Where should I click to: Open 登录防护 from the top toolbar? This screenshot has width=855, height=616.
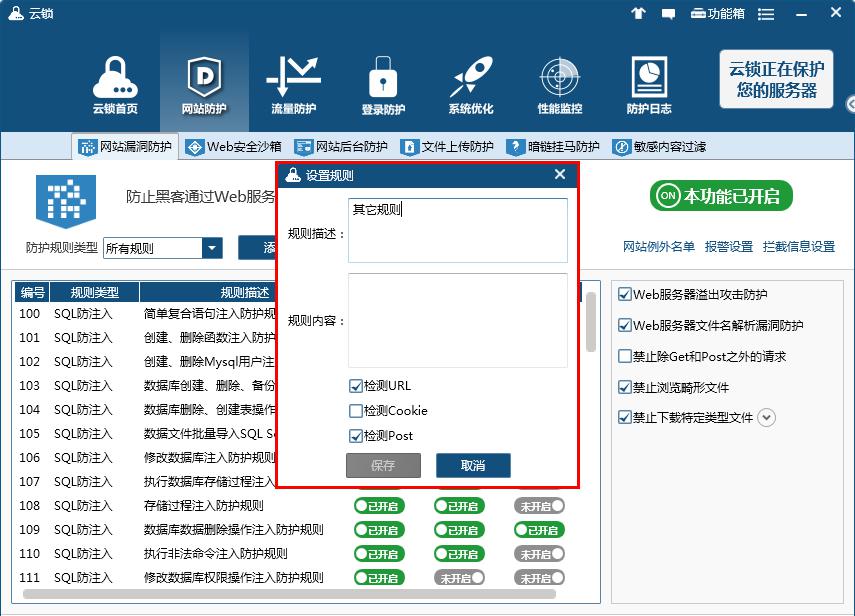[382, 80]
